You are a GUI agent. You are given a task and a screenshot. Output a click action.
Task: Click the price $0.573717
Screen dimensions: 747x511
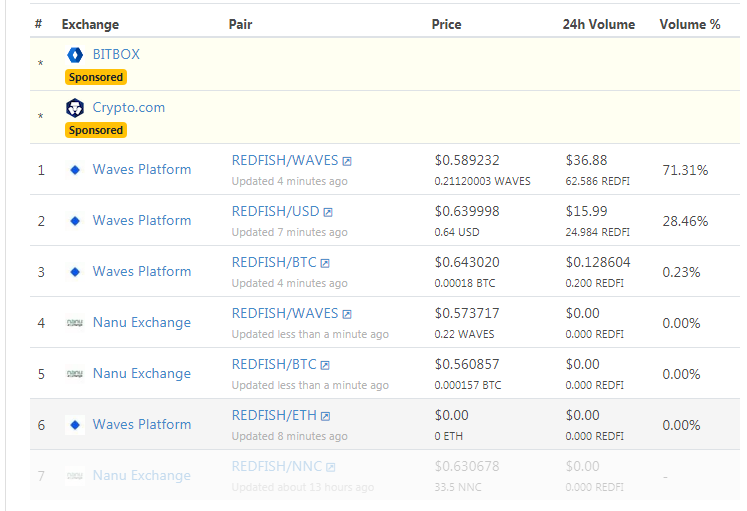467,313
